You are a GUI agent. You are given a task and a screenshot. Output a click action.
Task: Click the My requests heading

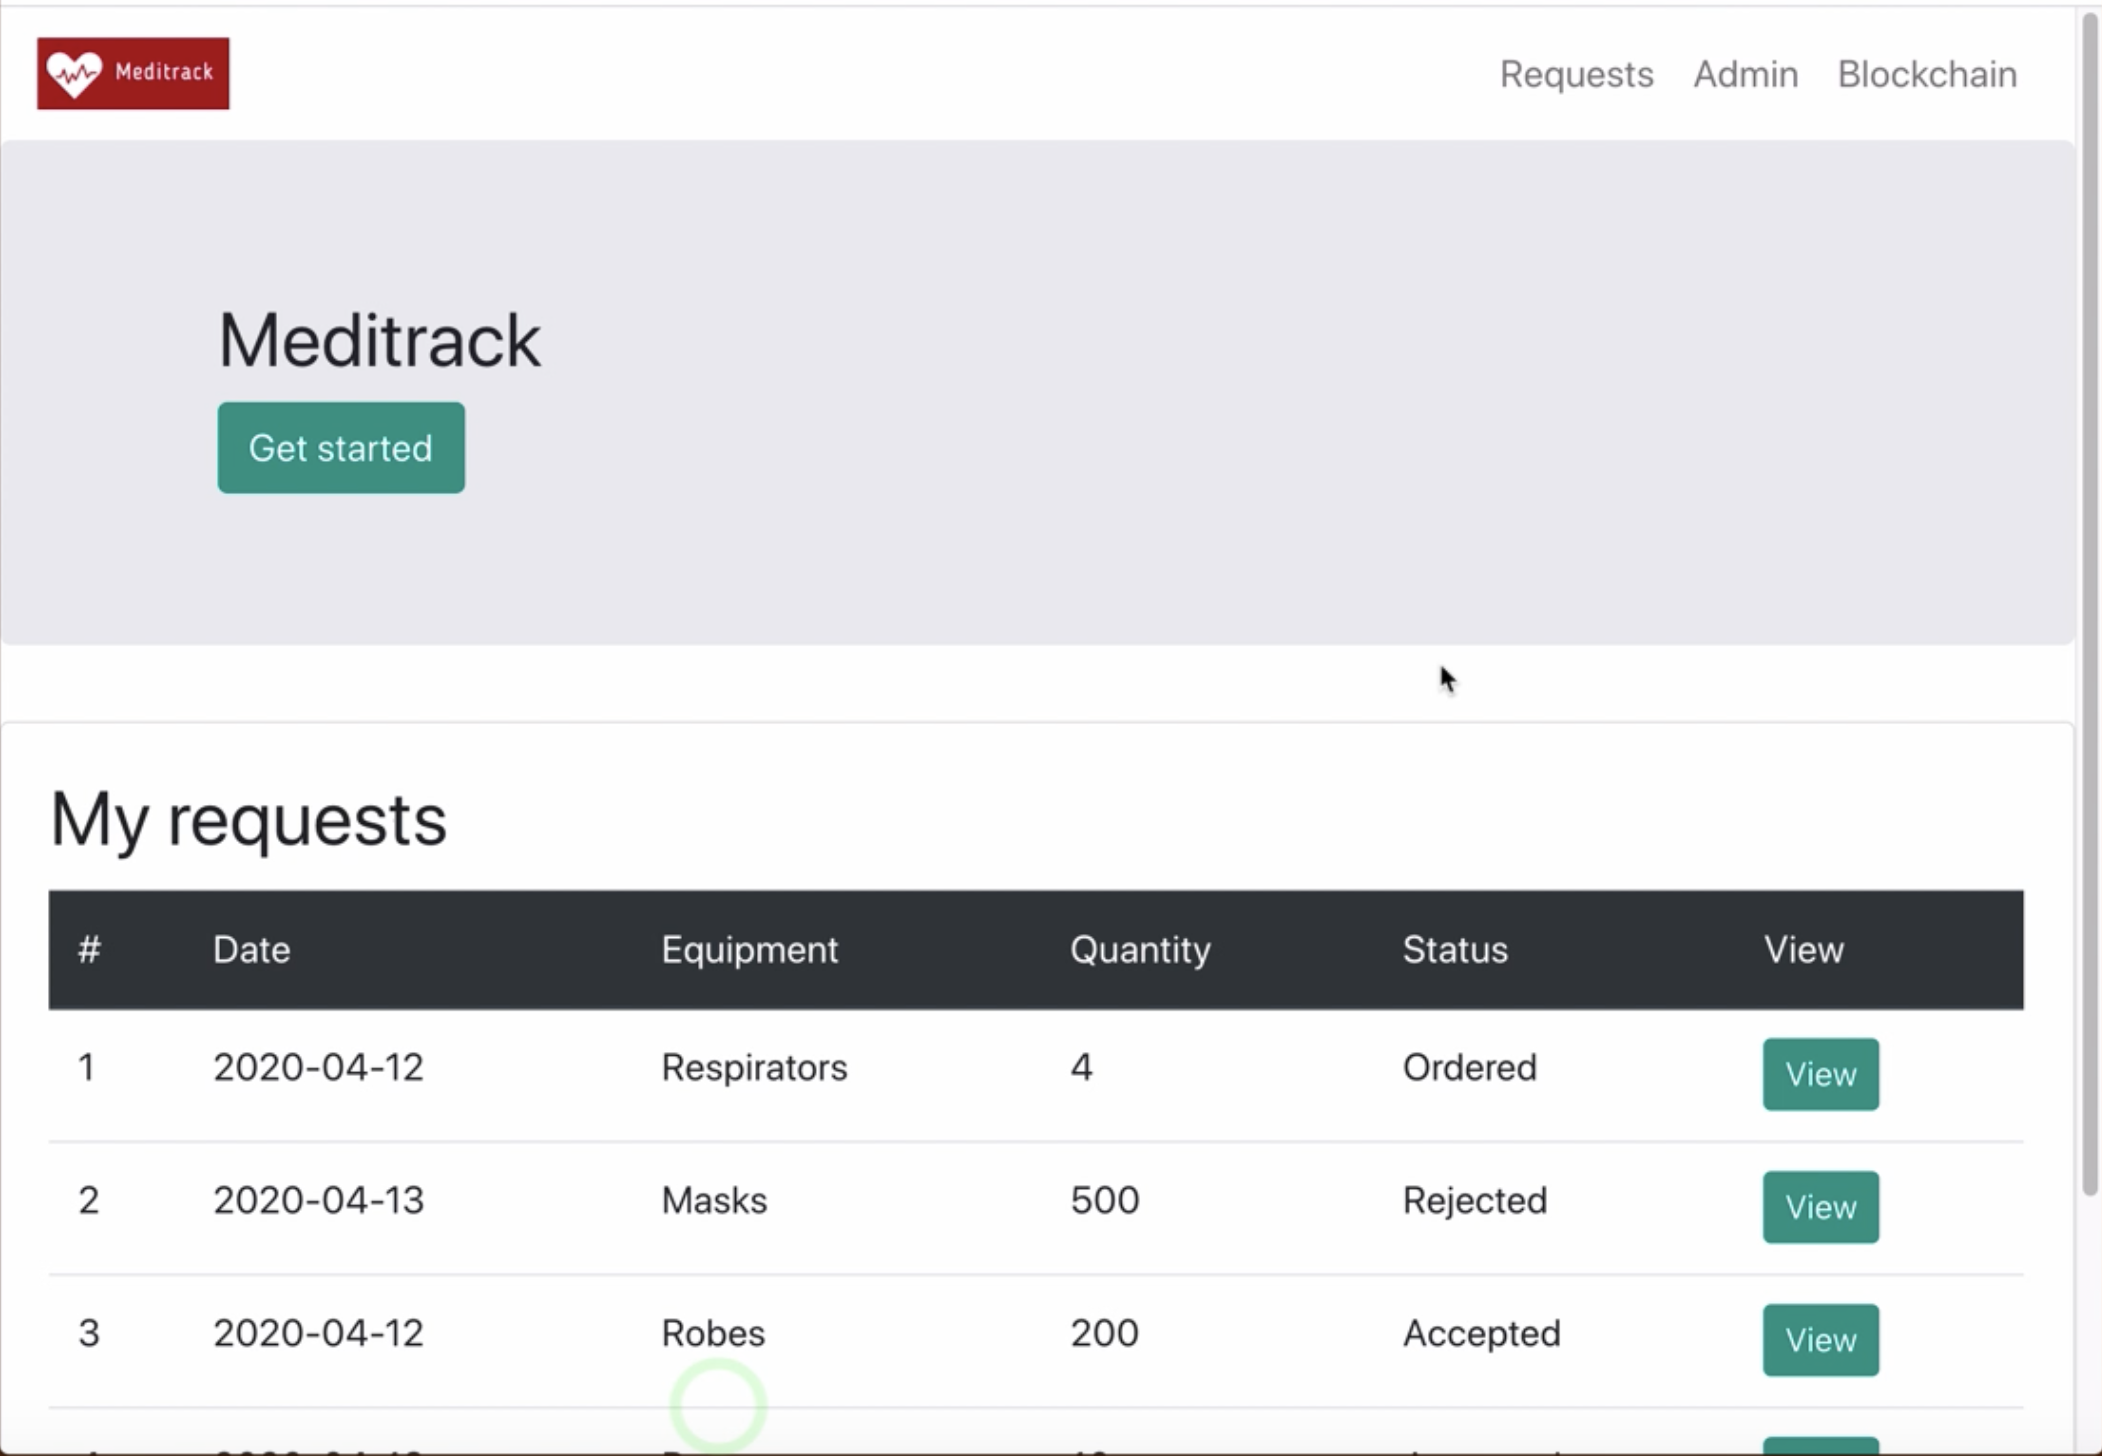tap(248, 820)
